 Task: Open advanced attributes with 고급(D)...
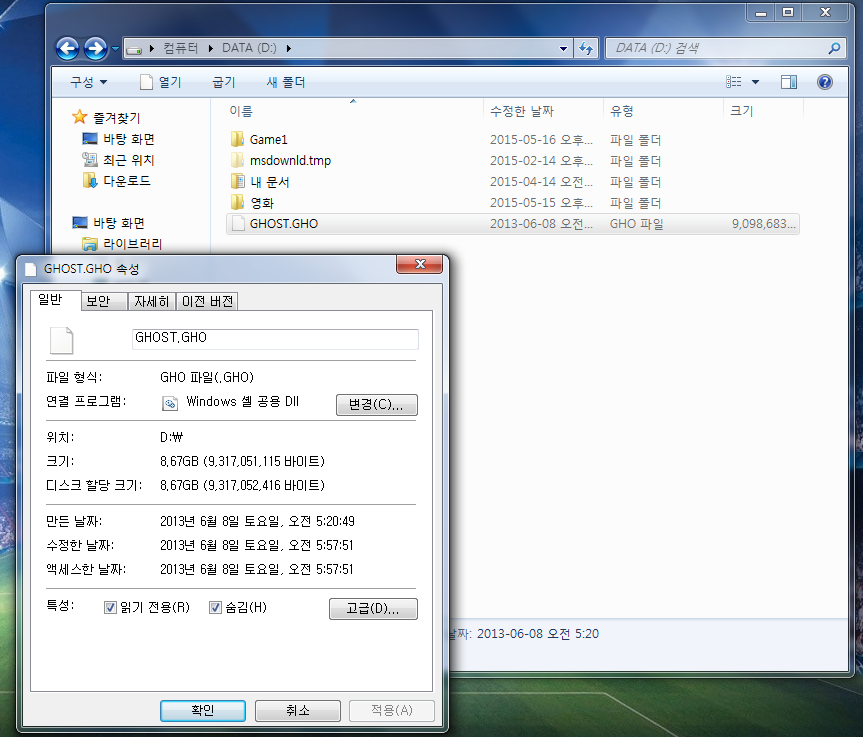[373, 609]
